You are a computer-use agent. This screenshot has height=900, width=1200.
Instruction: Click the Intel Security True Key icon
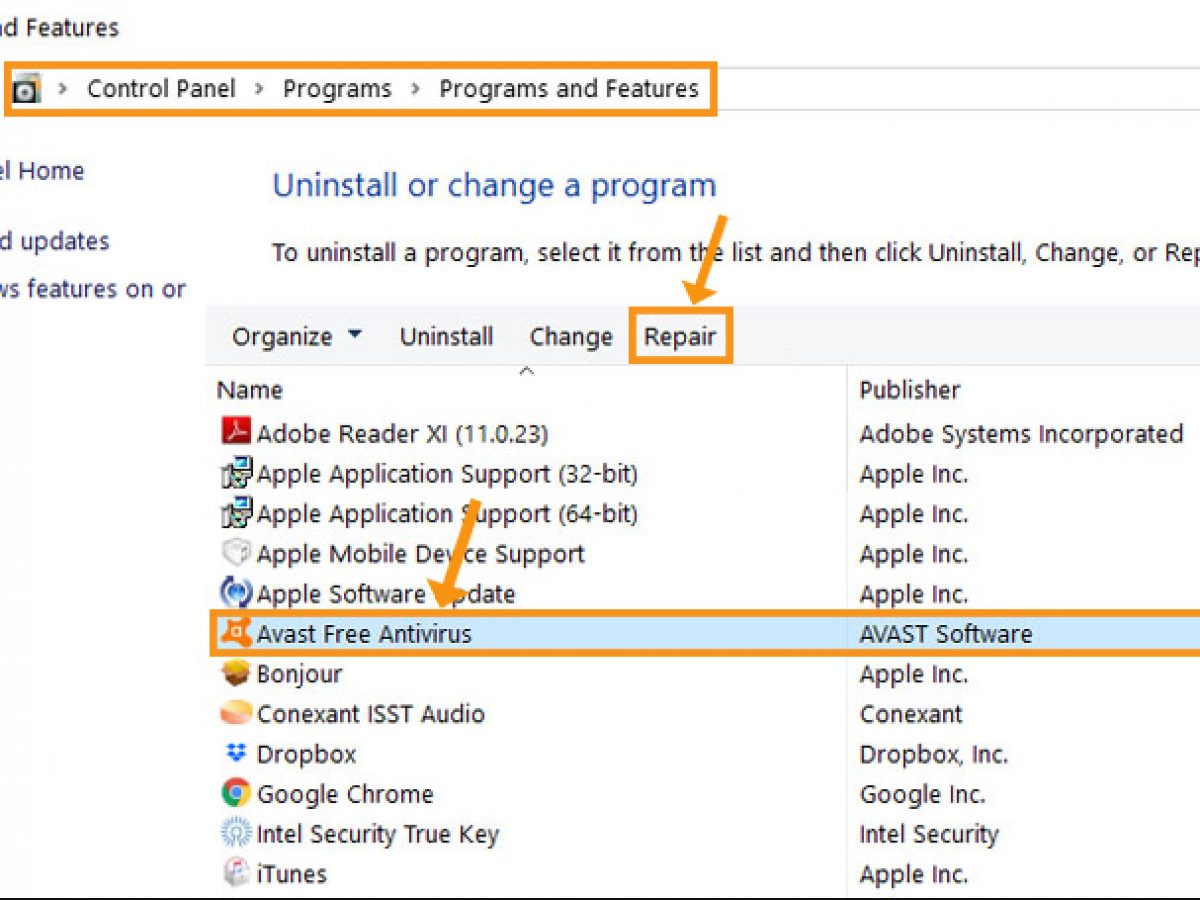pyautogui.click(x=235, y=833)
